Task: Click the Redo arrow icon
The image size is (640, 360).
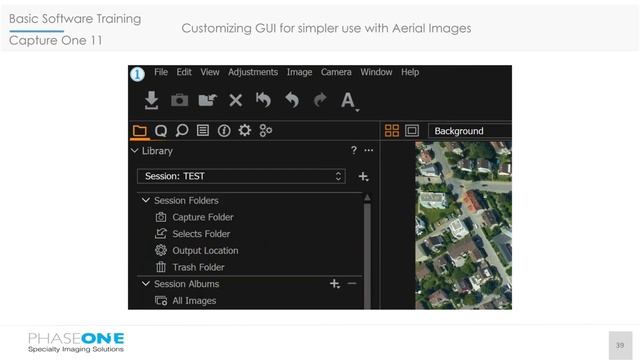Action: pyautogui.click(x=320, y=100)
